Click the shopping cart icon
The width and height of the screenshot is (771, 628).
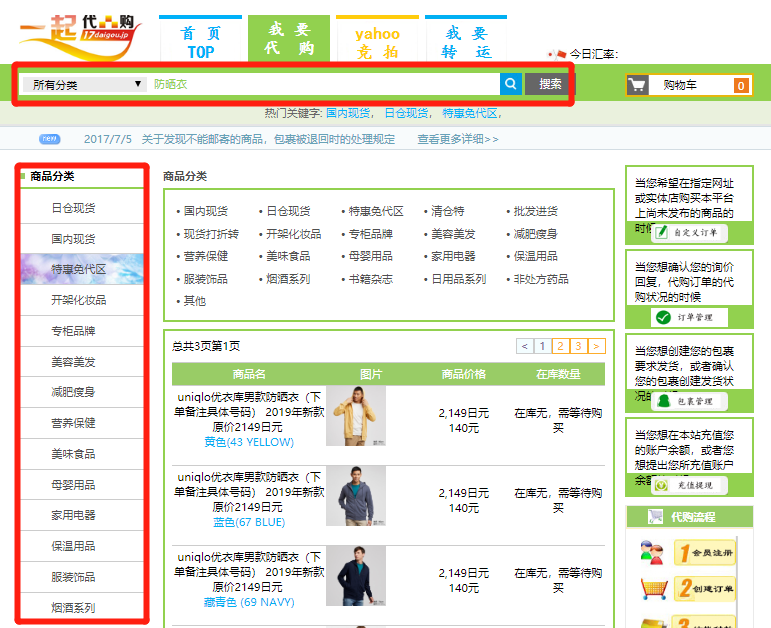[x=638, y=85]
